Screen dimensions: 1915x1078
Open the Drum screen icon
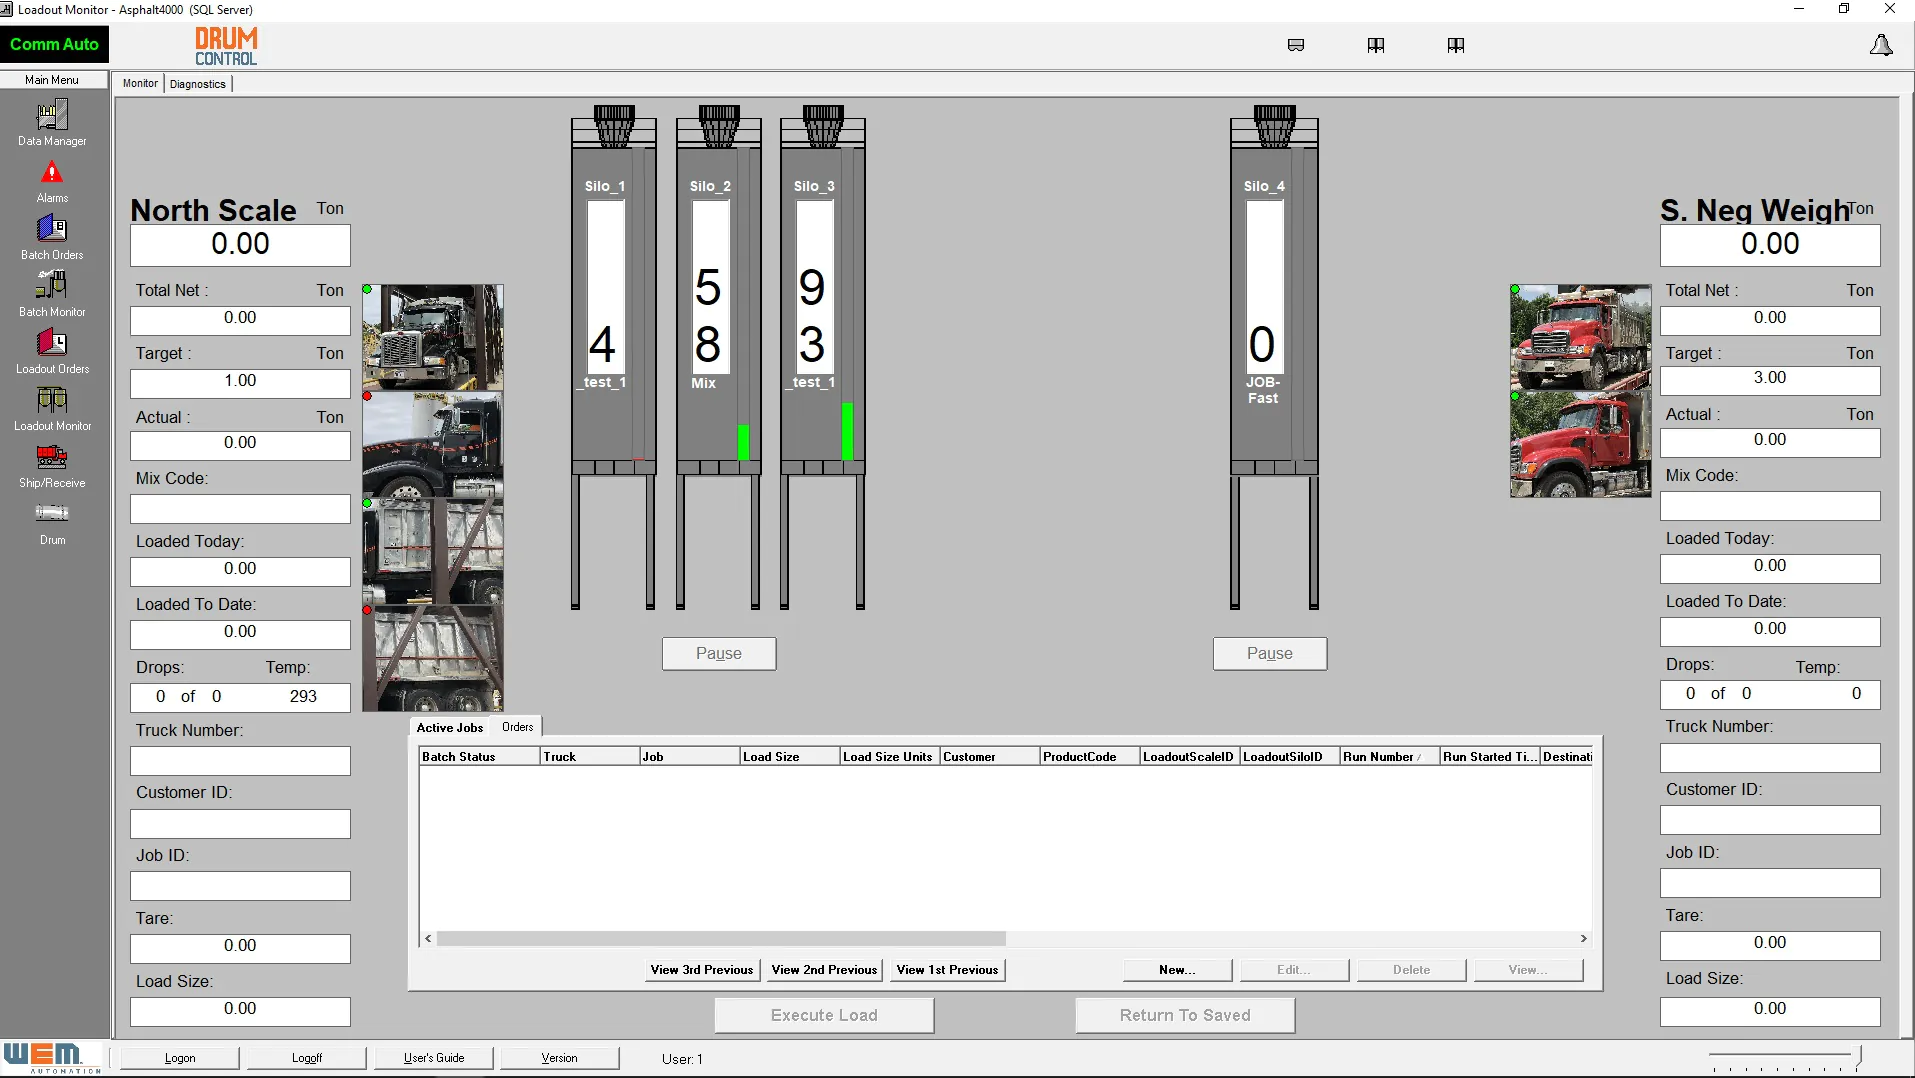[52, 522]
